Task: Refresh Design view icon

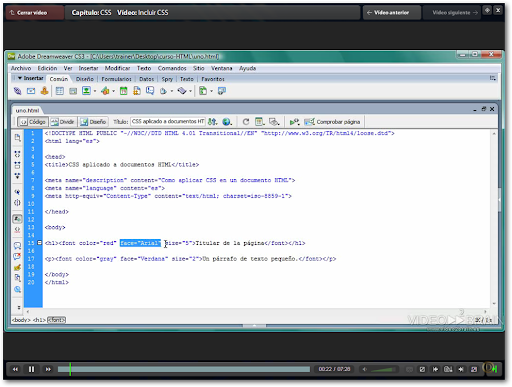Action: pos(246,122)
